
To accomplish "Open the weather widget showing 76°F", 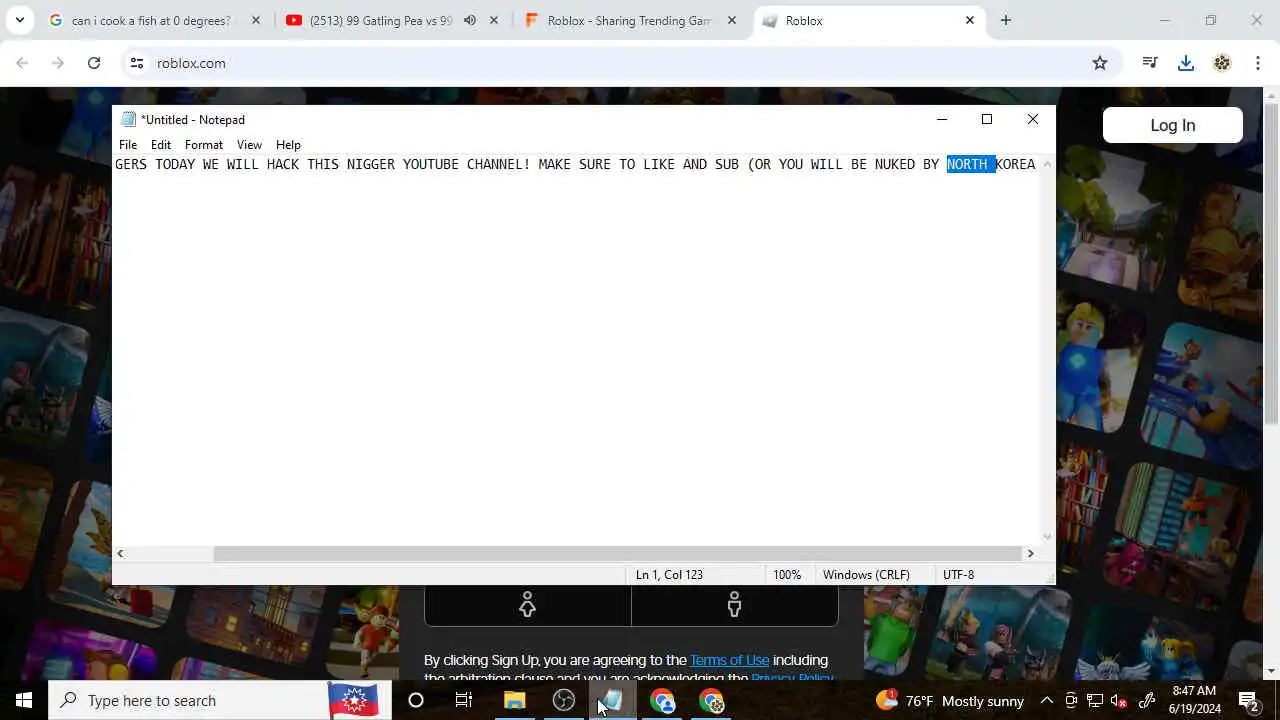I will tap(950, 700).
